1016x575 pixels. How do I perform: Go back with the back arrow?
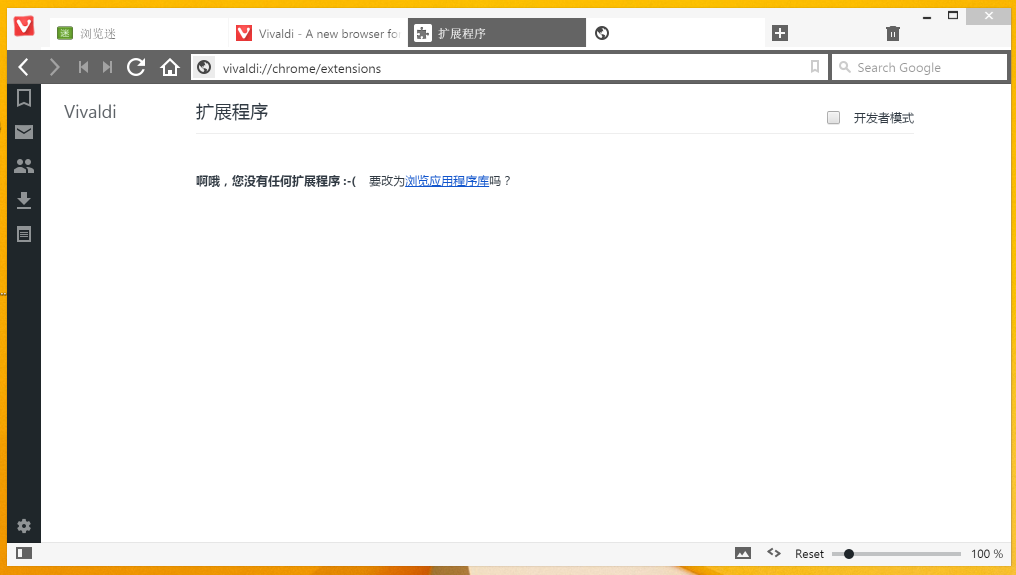[x=23, y=67]
